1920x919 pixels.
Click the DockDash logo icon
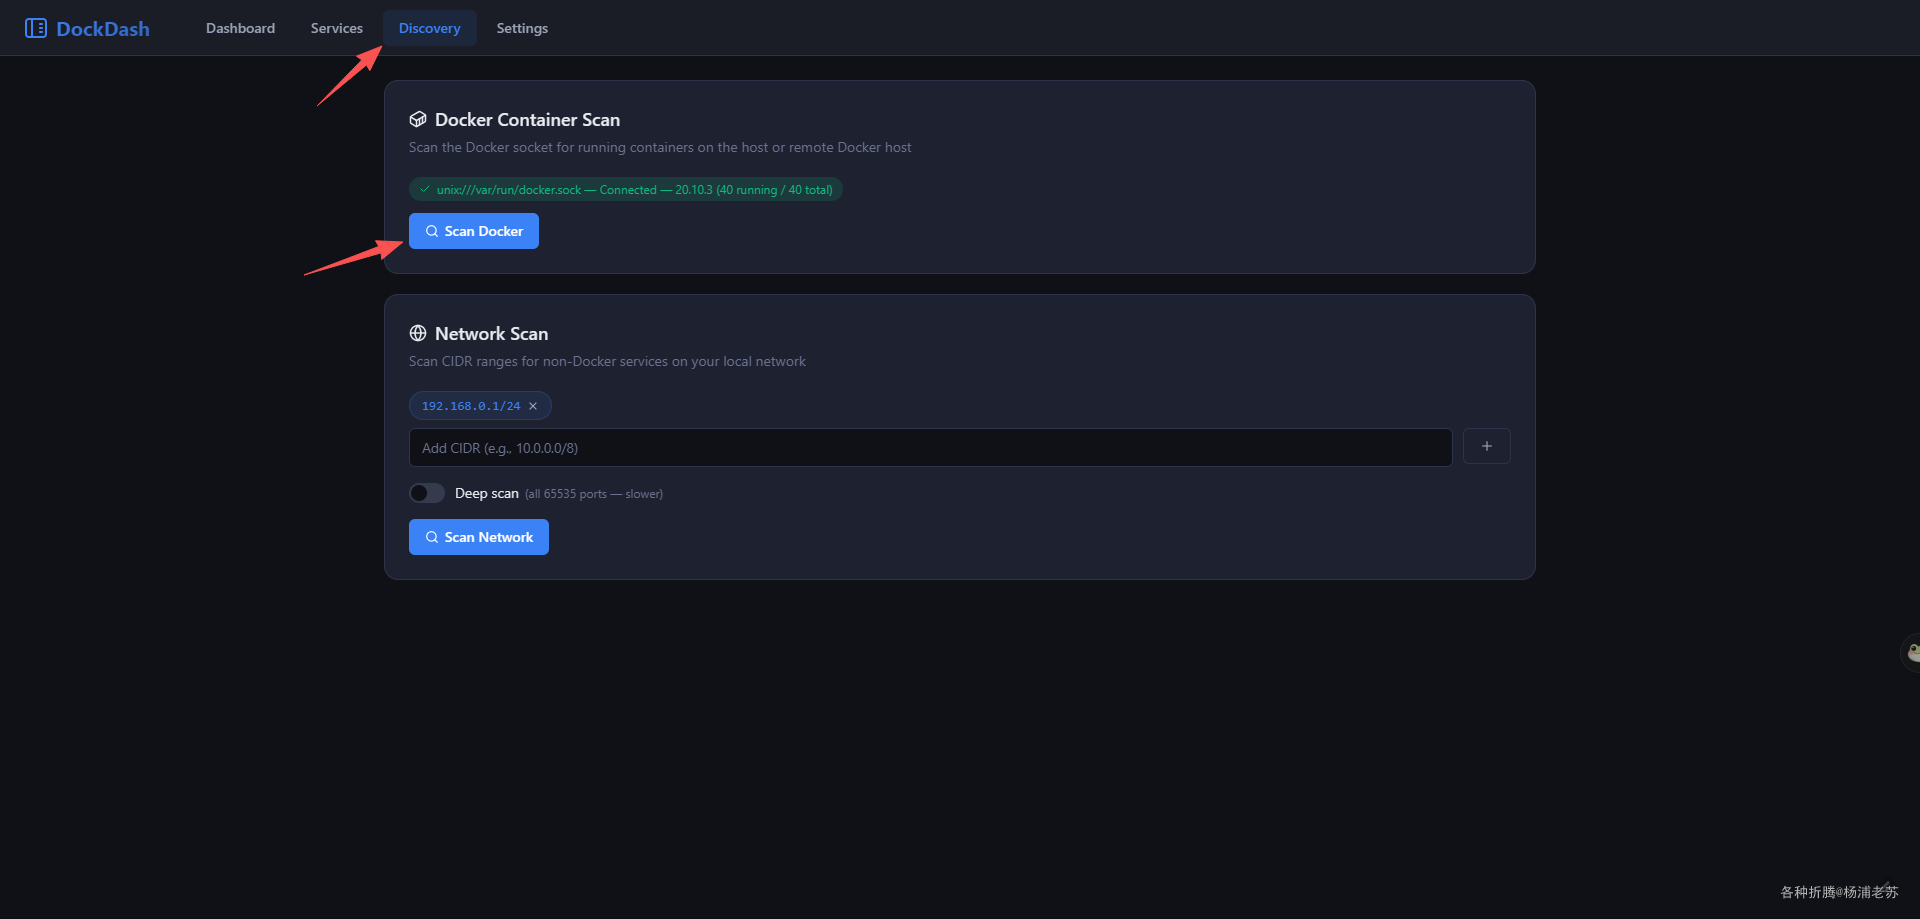click(36, 28)
